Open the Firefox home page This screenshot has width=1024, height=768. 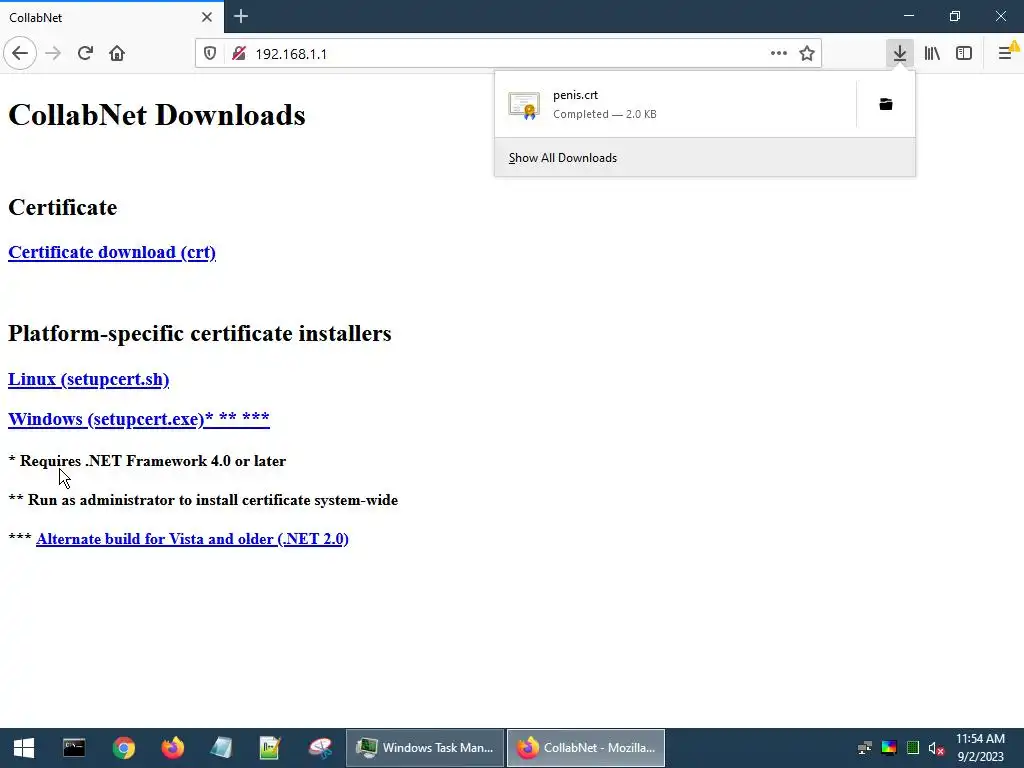[x=117, y=54]
